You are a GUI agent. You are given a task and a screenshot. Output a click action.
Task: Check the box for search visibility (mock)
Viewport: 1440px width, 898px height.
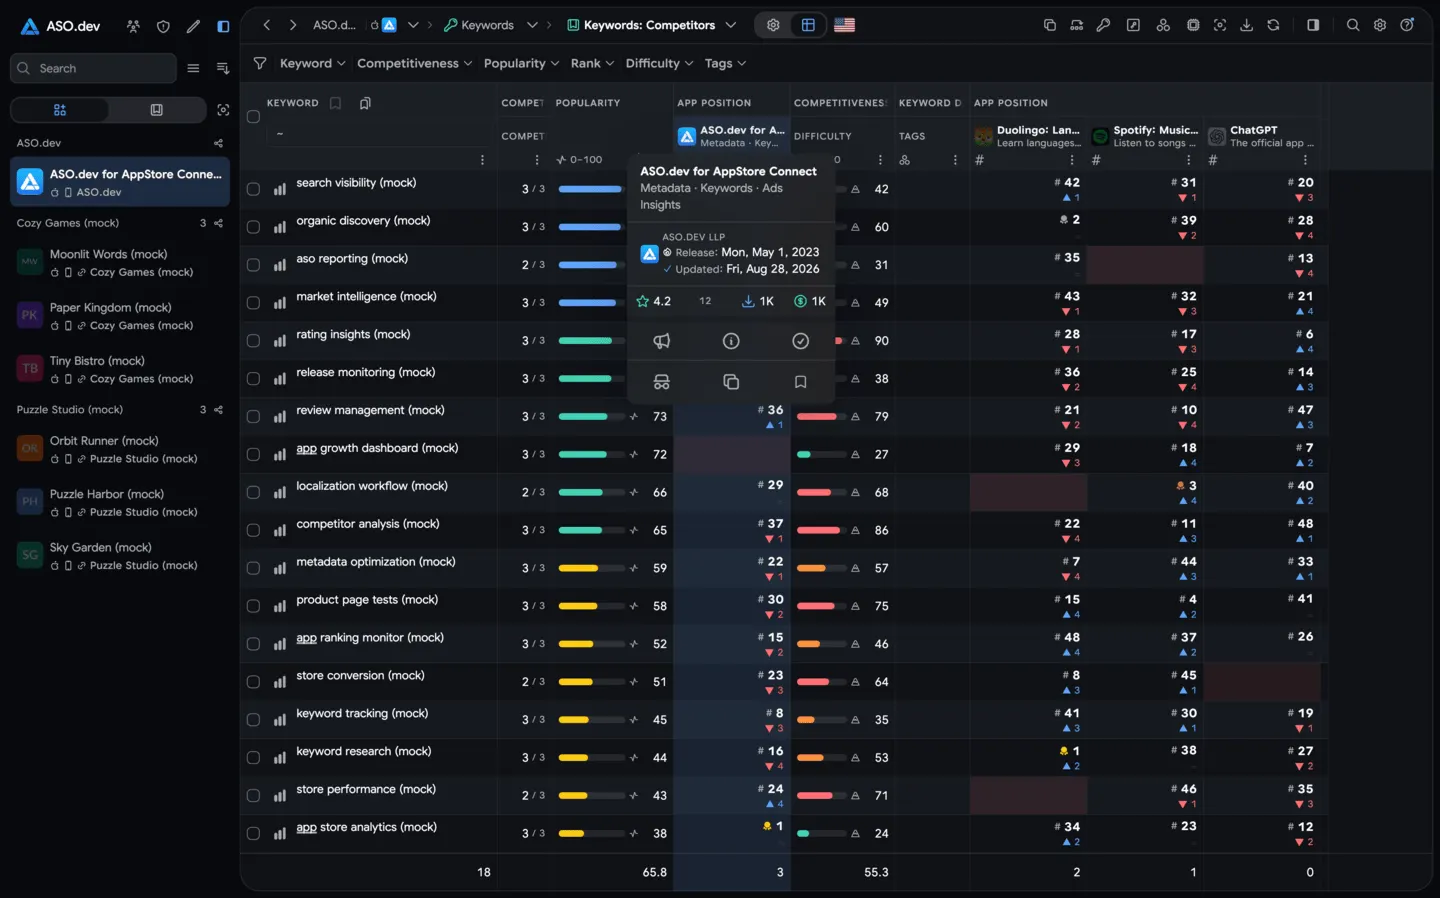(x=253, y=189)
